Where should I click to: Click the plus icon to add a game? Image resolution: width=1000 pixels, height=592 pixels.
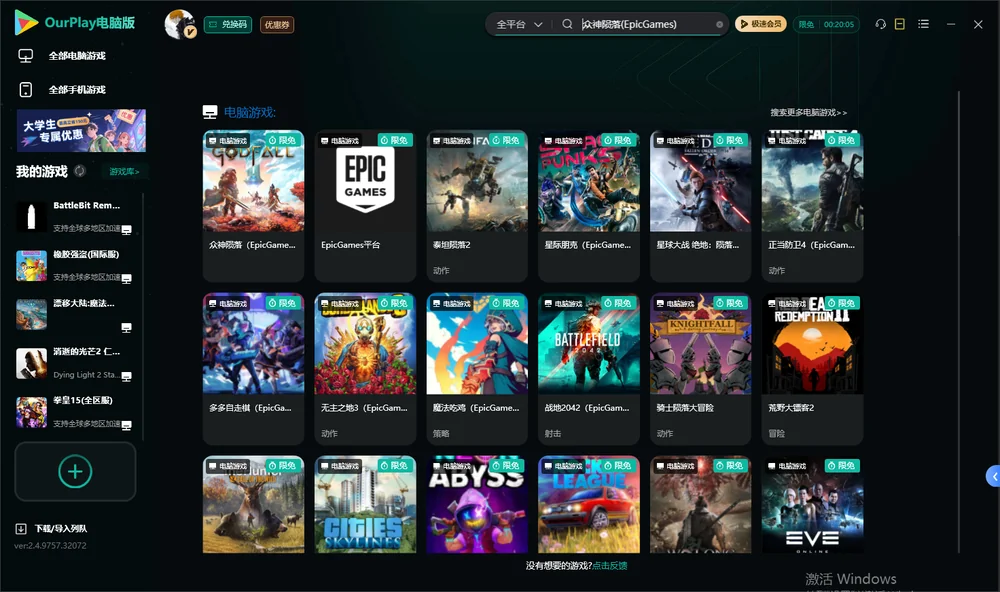(75, 471)
